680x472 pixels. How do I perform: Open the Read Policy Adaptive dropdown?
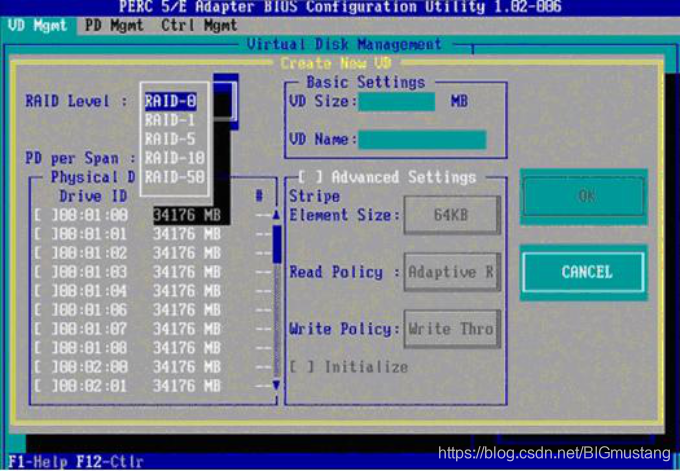(x=452, y=272)
